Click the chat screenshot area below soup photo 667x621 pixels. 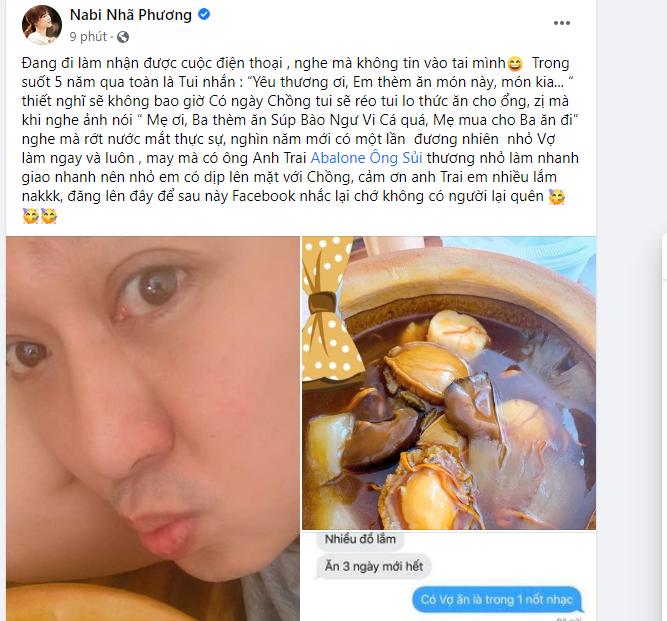pos(449,575)
